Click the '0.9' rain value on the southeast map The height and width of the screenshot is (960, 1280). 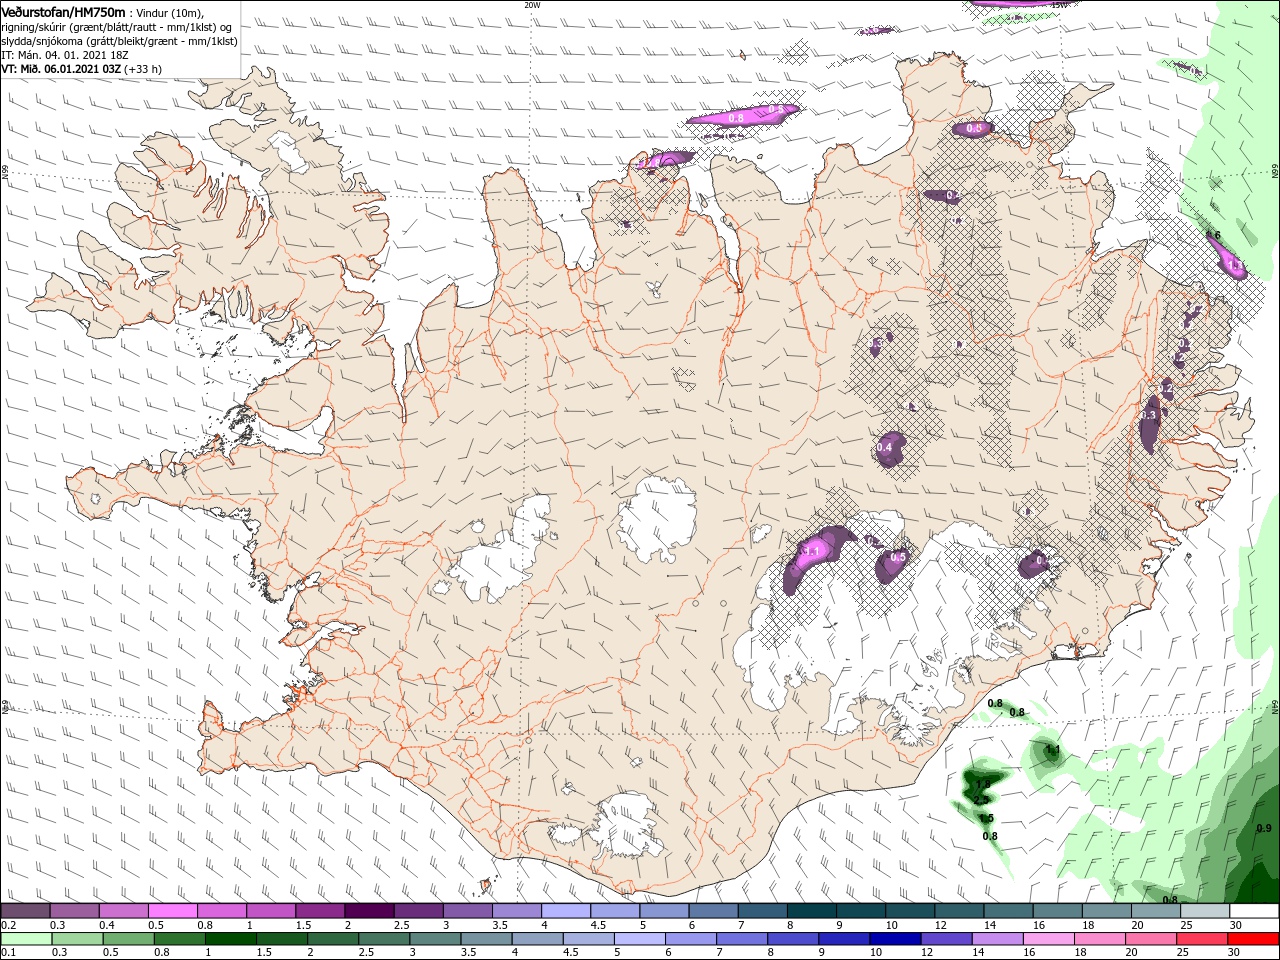click(1264, 828)
